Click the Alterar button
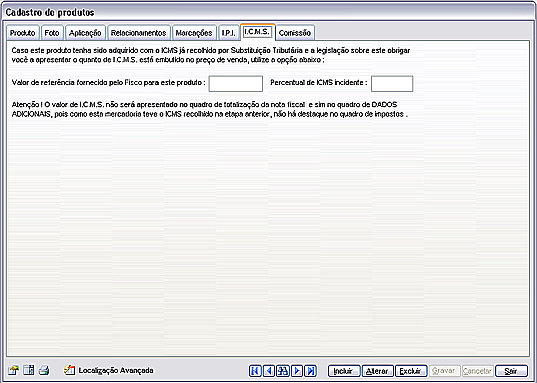The image size is (537, 383). [x=377, y=371]
